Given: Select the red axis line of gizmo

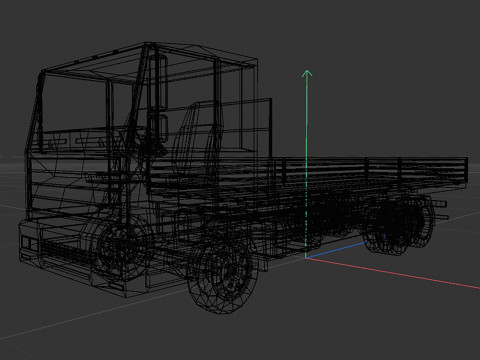Looking at the screenshot, I should tap(393, 273).
